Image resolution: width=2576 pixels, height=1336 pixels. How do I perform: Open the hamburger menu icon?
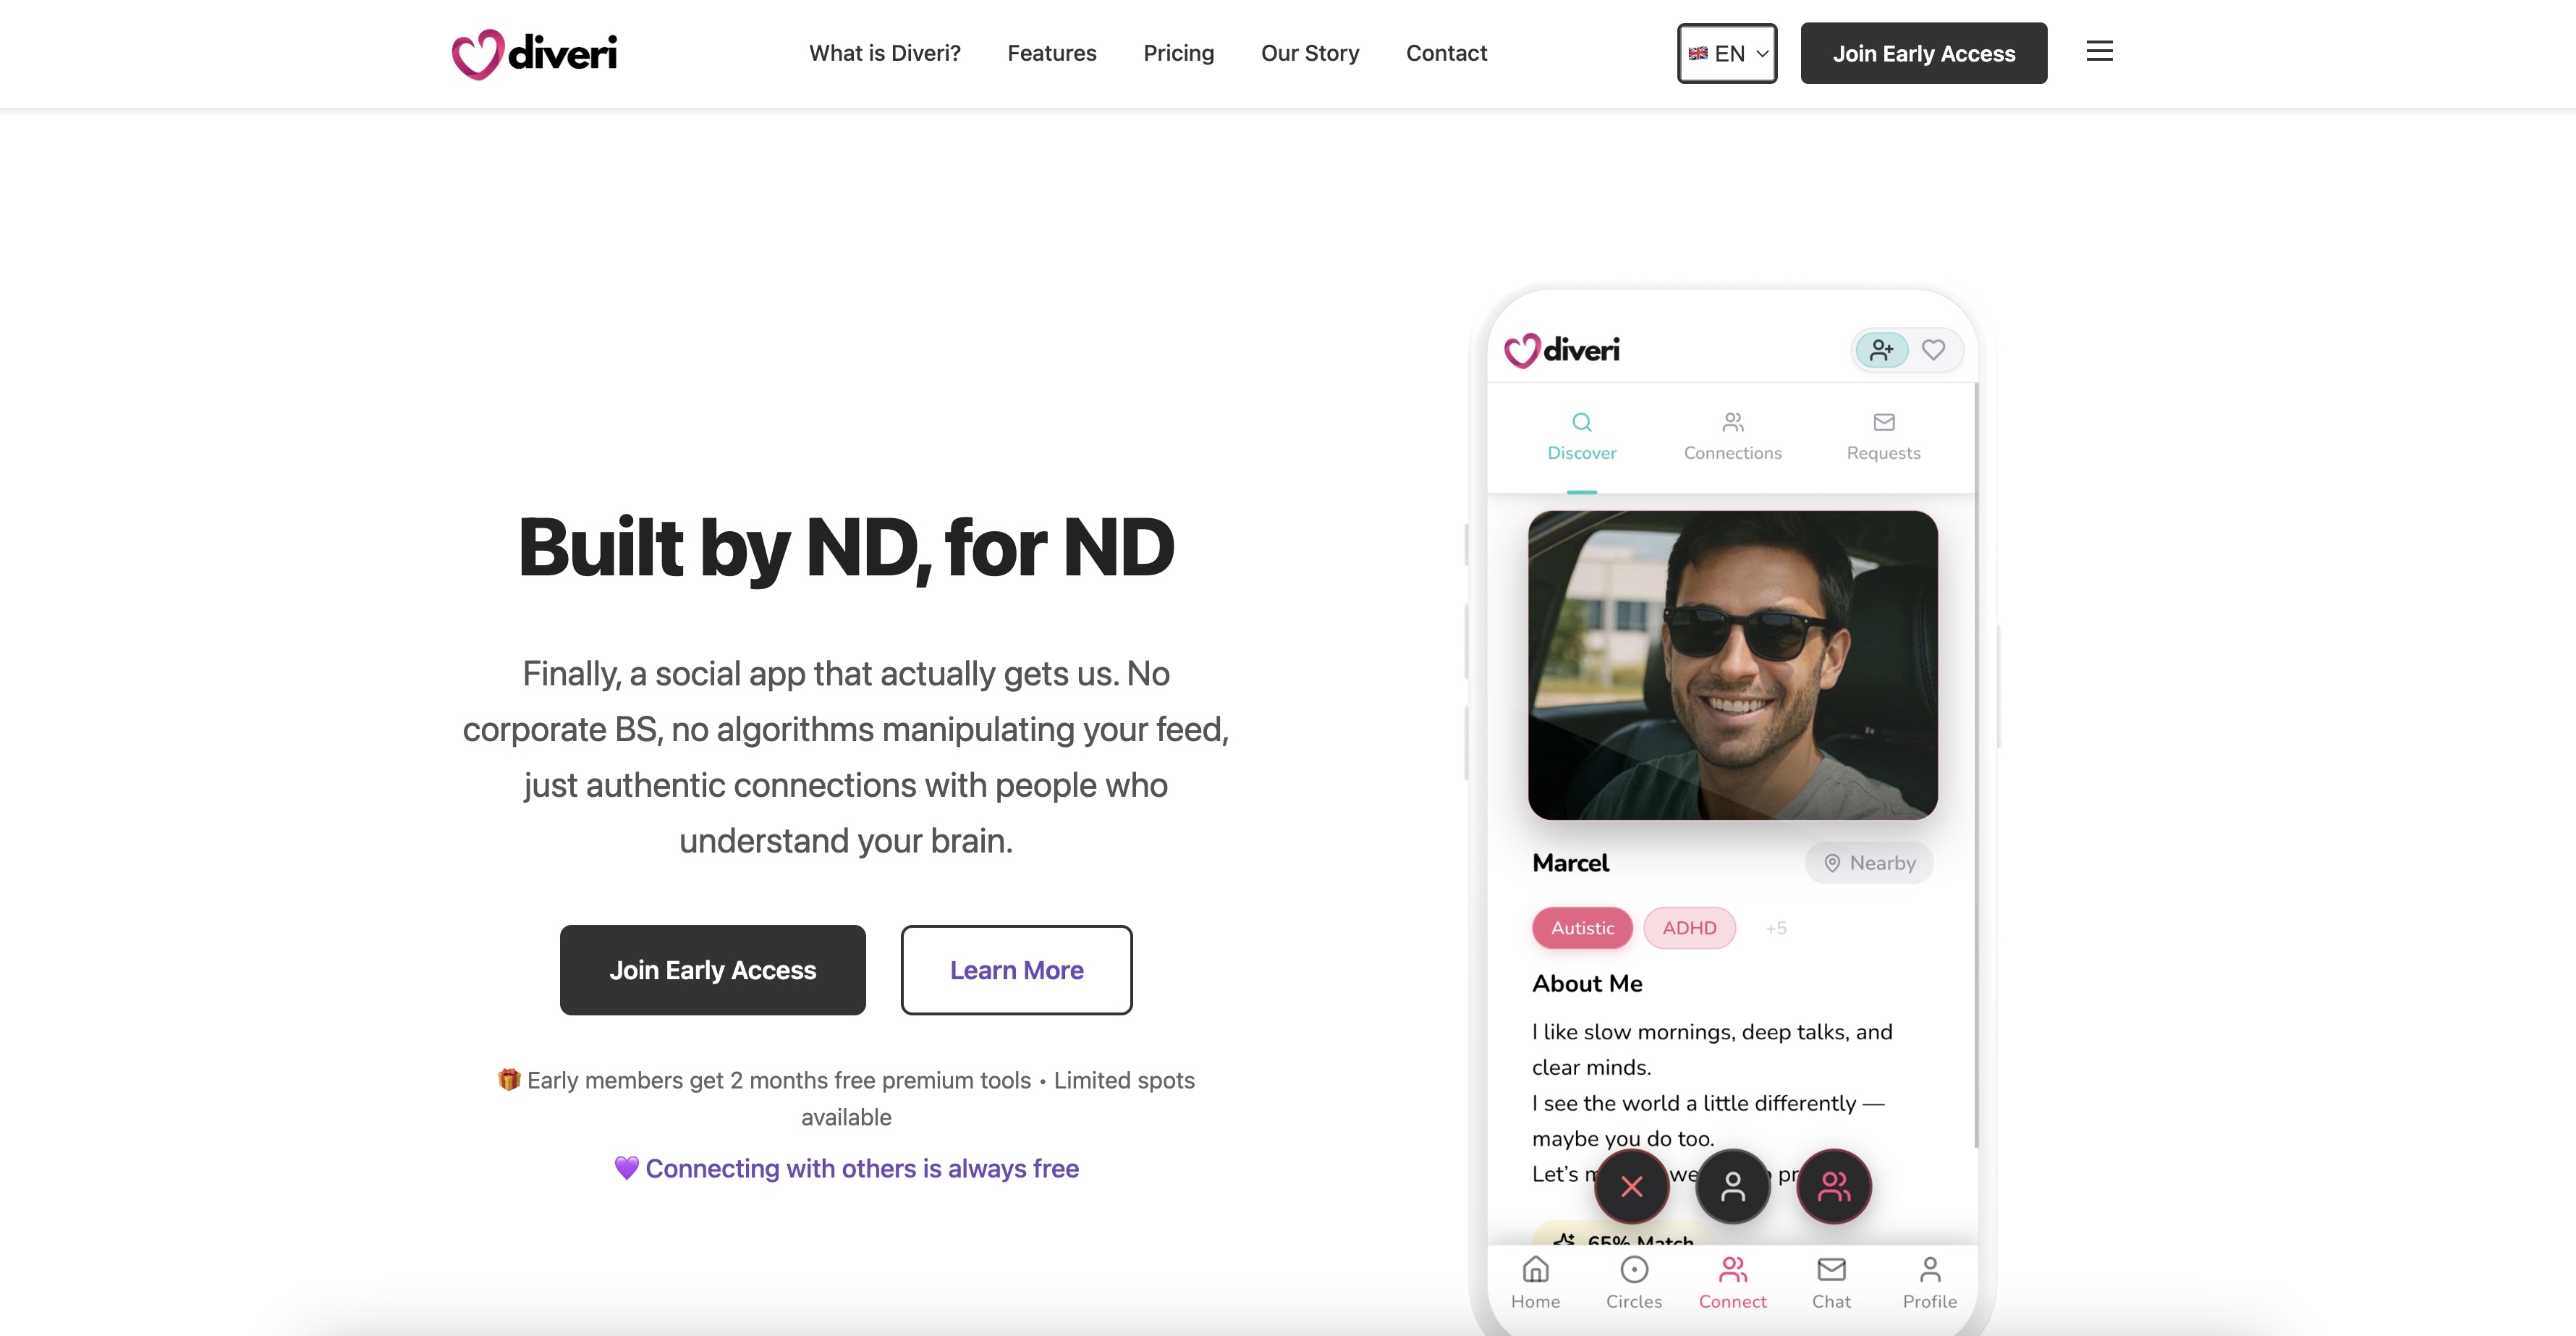click(x=2099, y=51)
